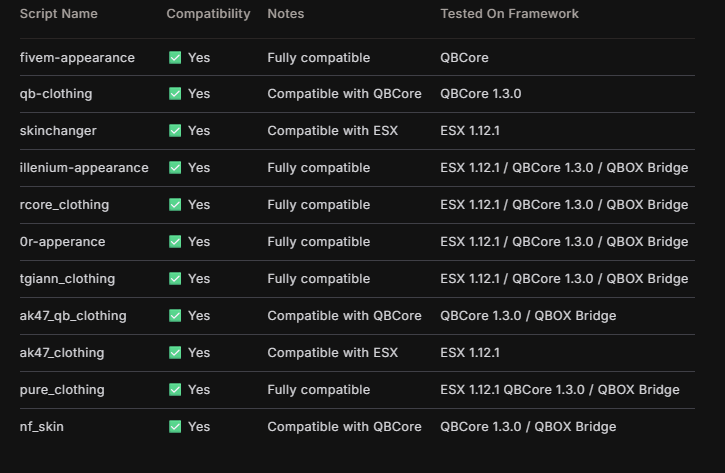This screenshot has width=725, height=473.
Task: Click Yes text in ak47_qb_clothing row
Action: [x=199, y=316]
